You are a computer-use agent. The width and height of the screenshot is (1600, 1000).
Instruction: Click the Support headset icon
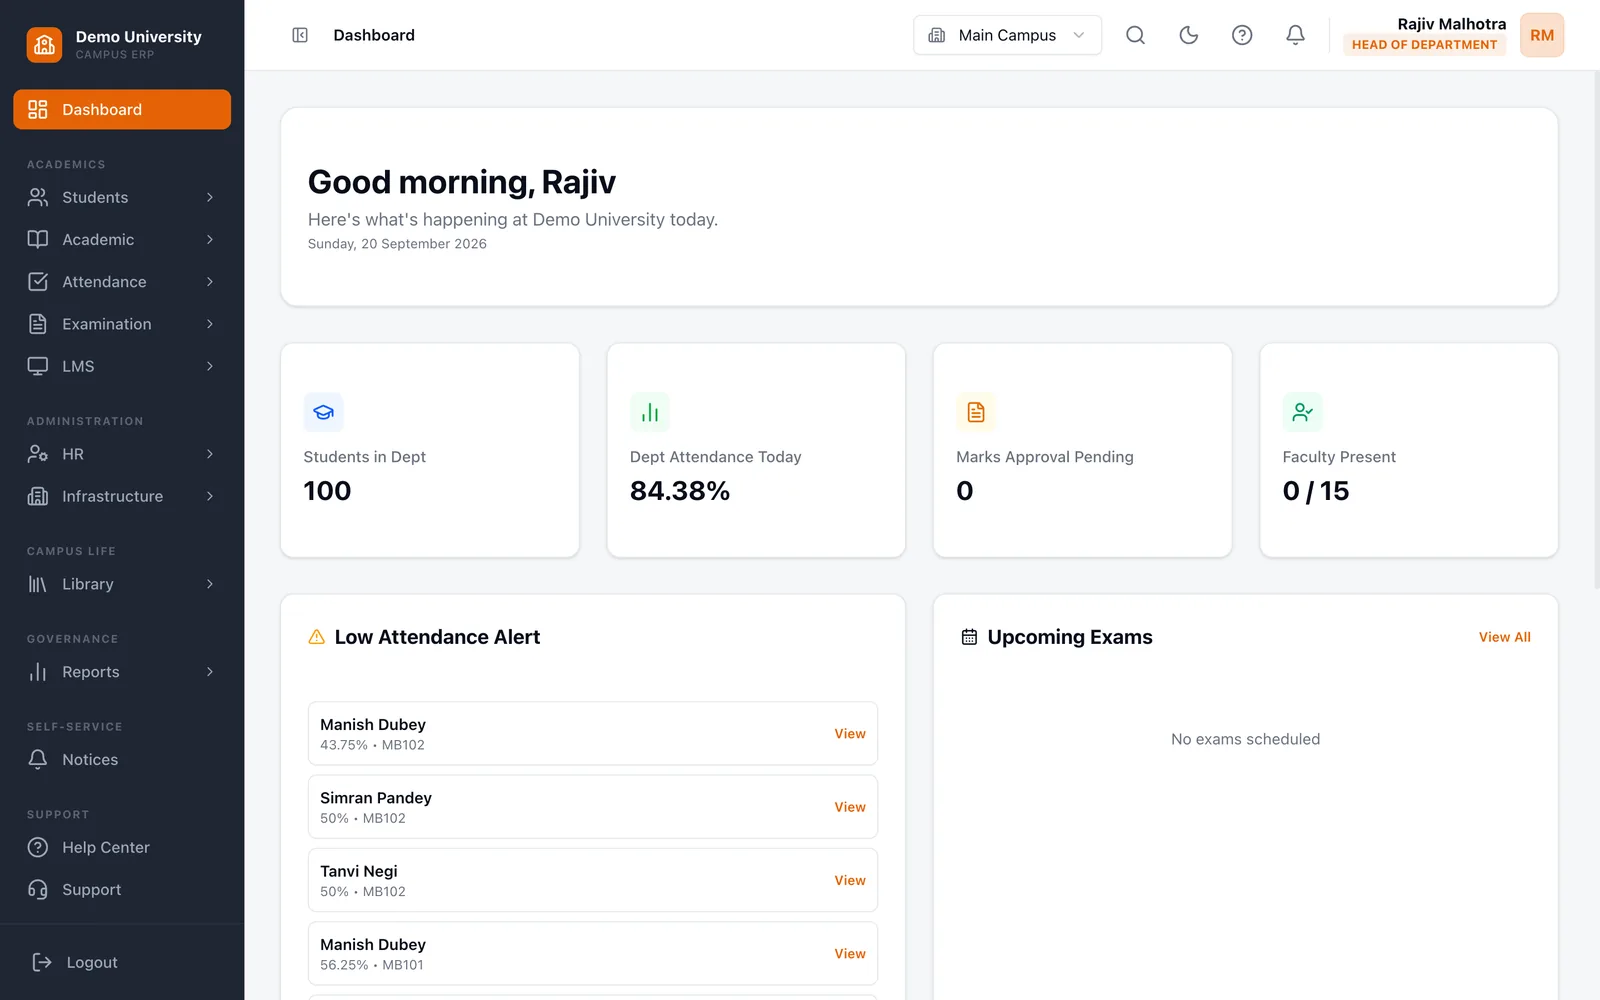[38, 889]
